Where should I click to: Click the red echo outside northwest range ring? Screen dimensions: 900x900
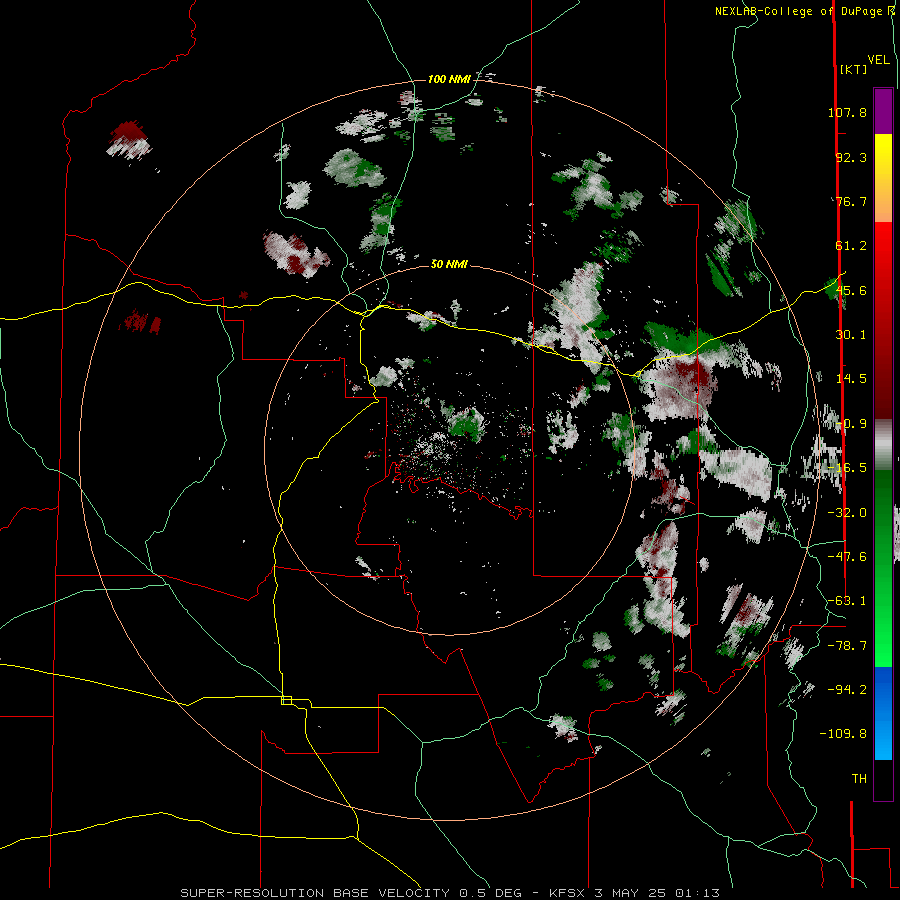pos(130,139)
